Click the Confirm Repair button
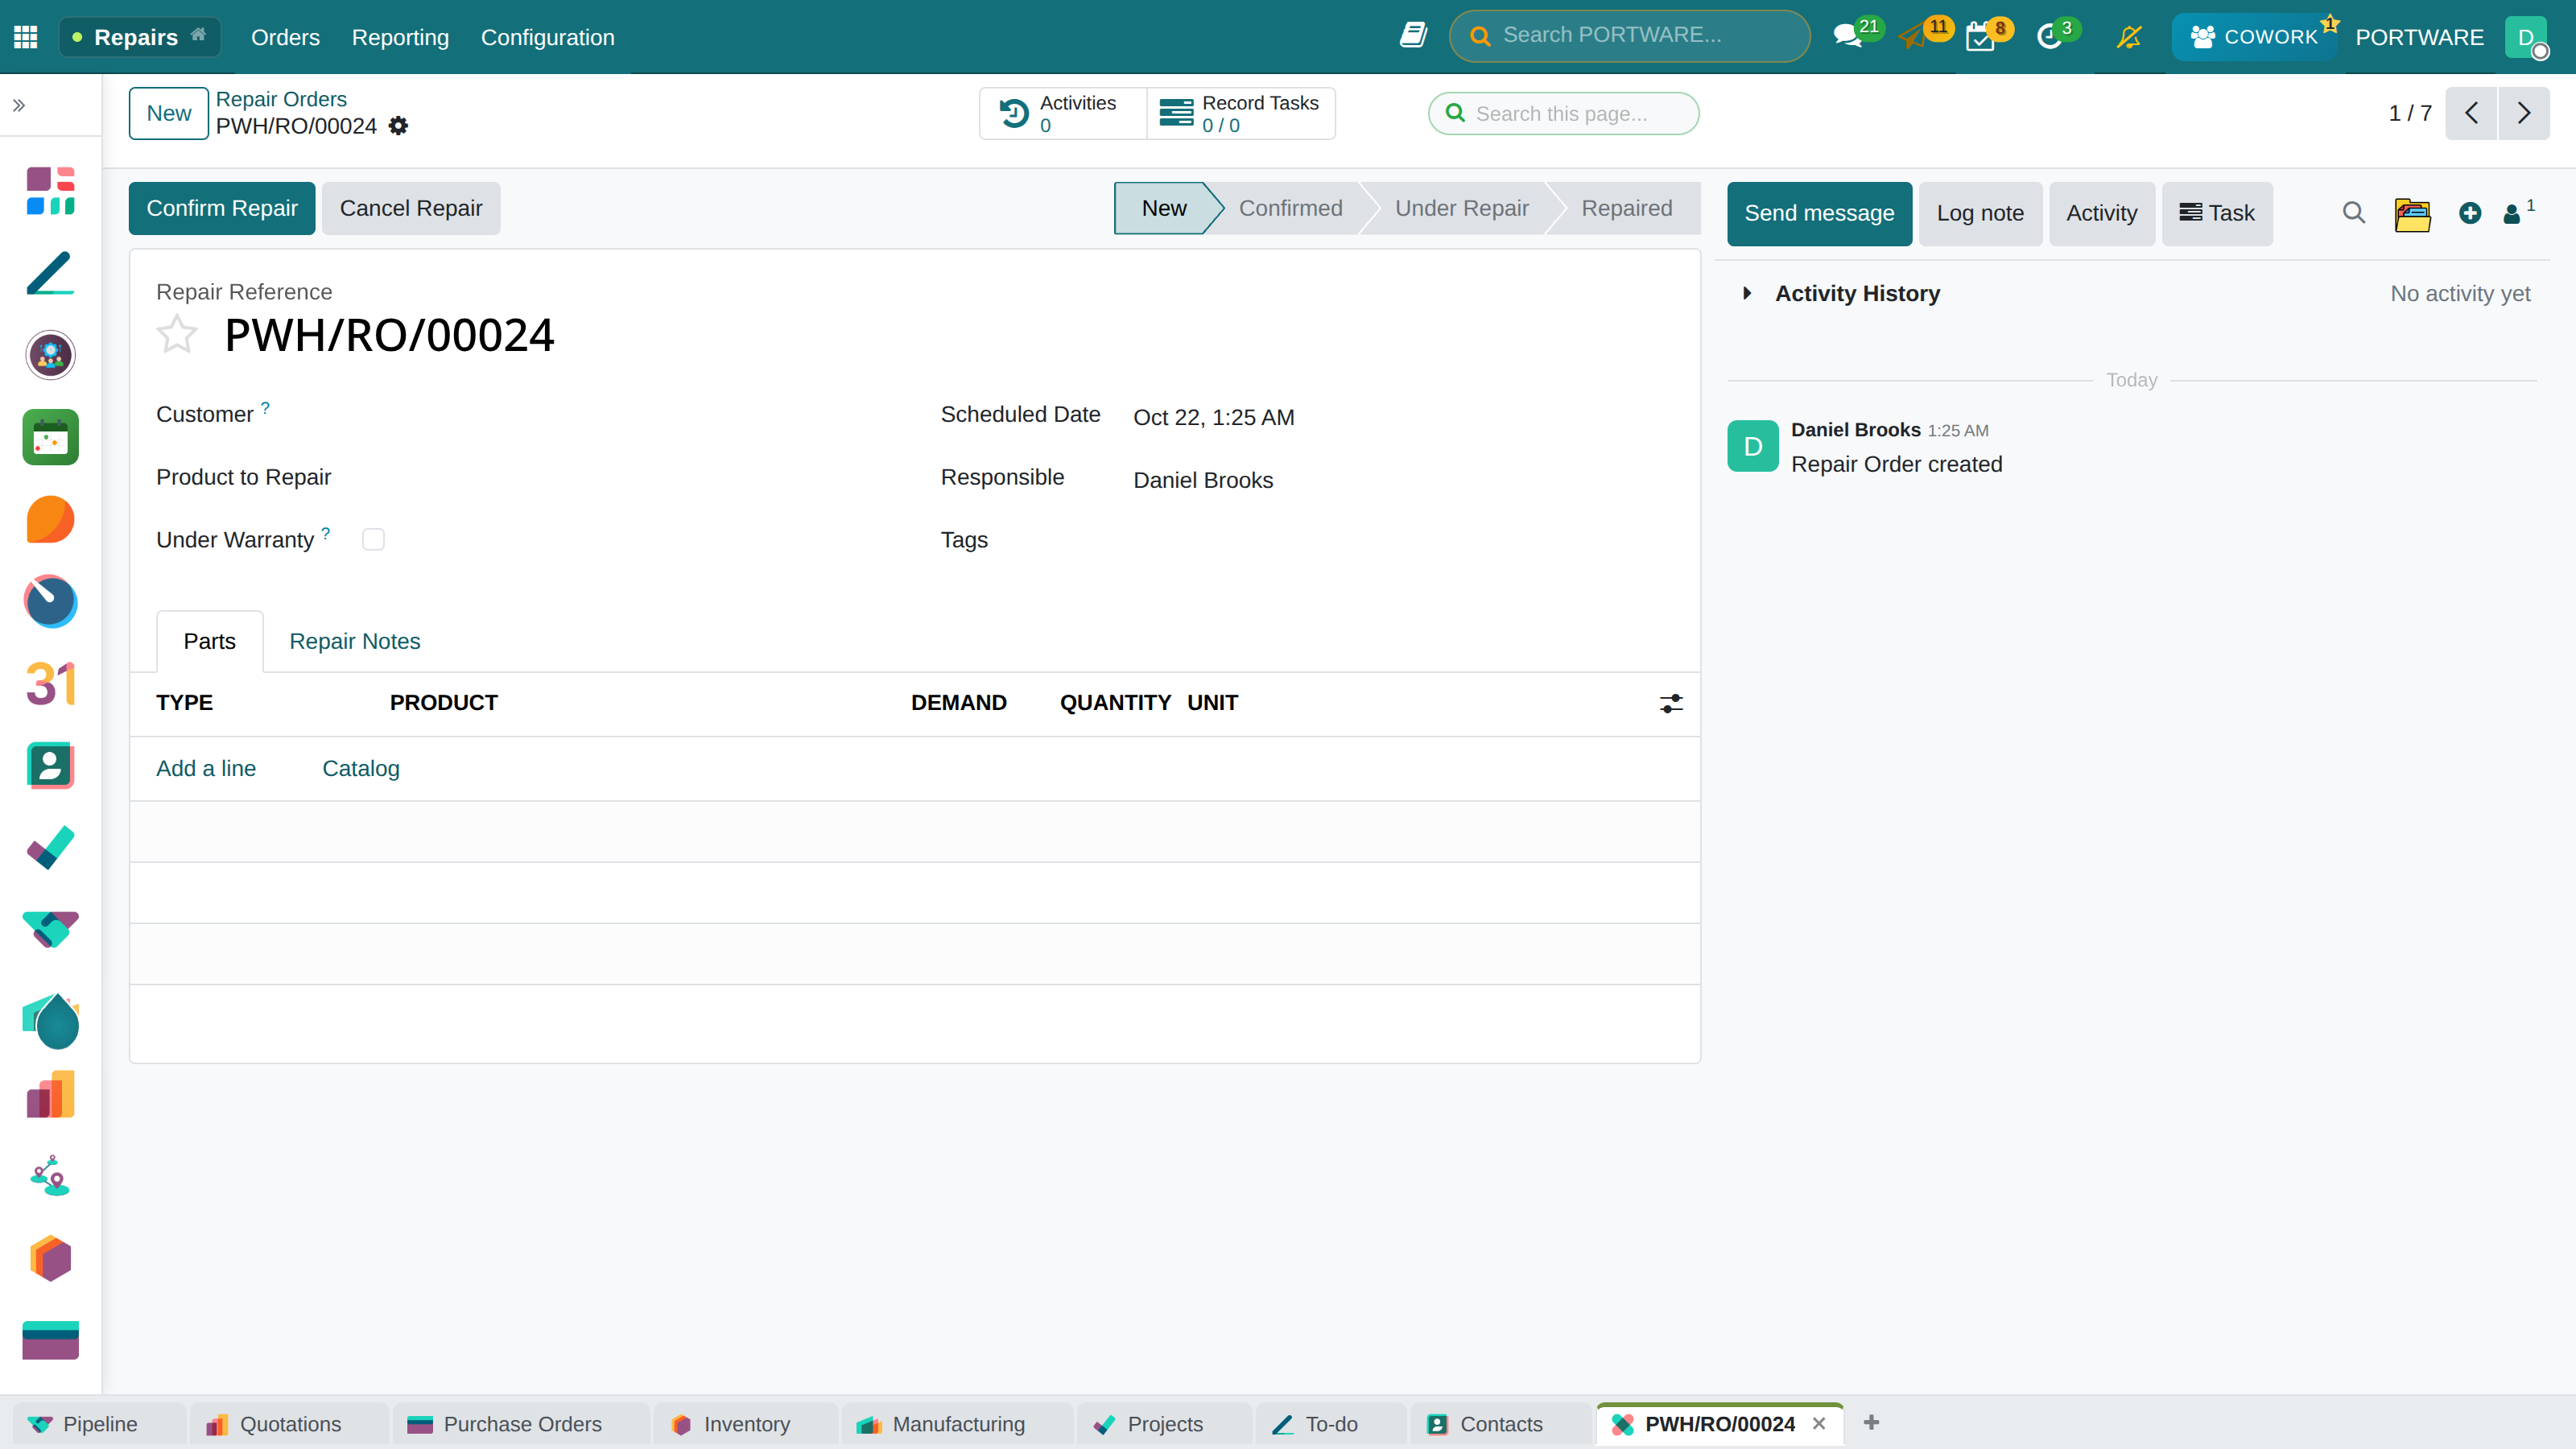Screen dimensions: 2576x1449 [x=222, y=208]
